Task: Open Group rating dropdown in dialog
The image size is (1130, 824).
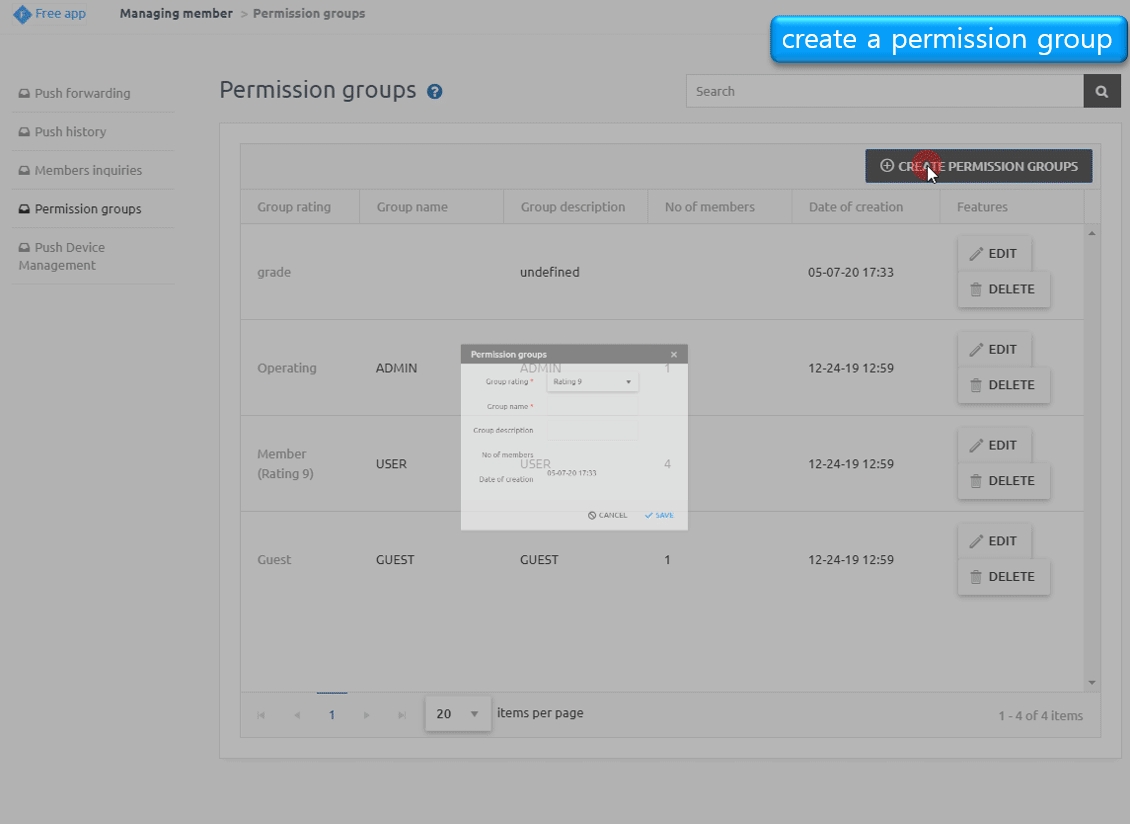Action: coord(592,381)
